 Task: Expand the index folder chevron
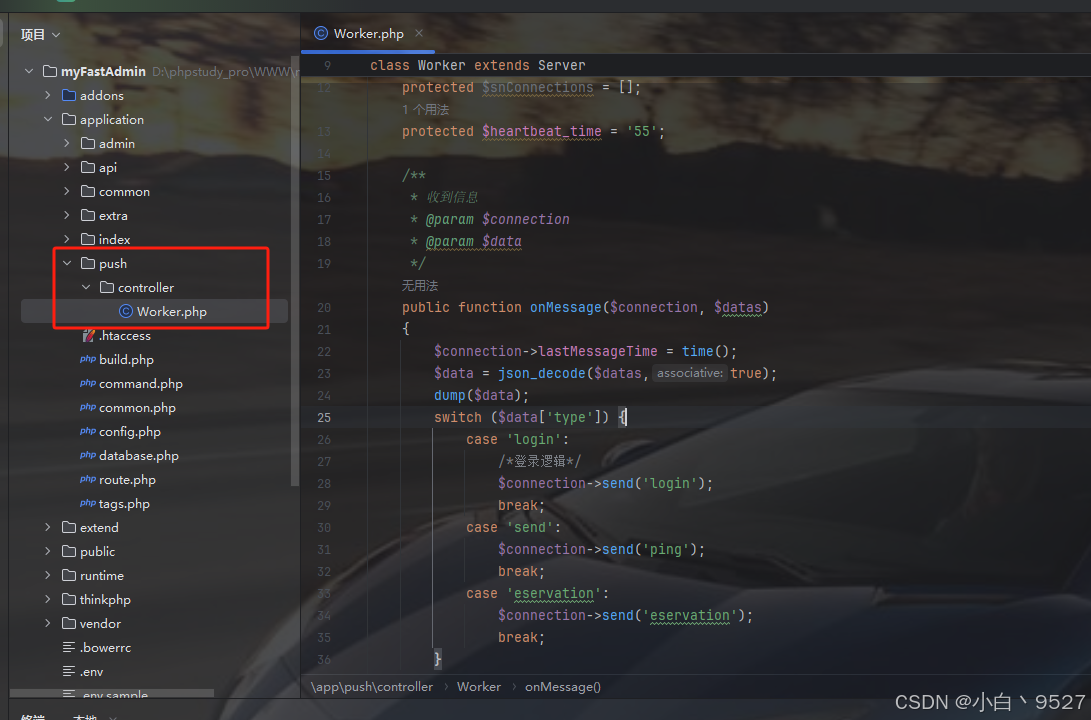pyautogui.click(x=67, y=239)
